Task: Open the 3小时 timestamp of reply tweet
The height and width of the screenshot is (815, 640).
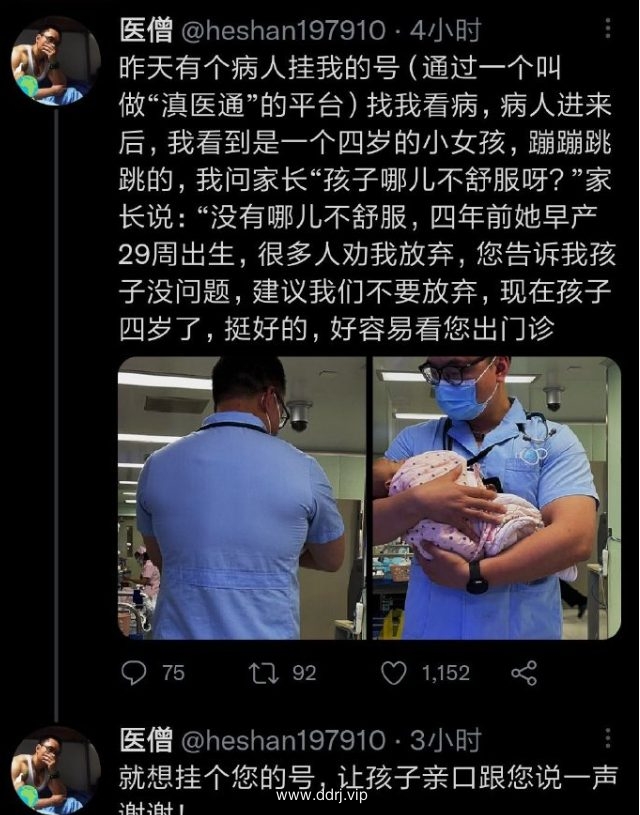Action: click(x=446, y=740)
